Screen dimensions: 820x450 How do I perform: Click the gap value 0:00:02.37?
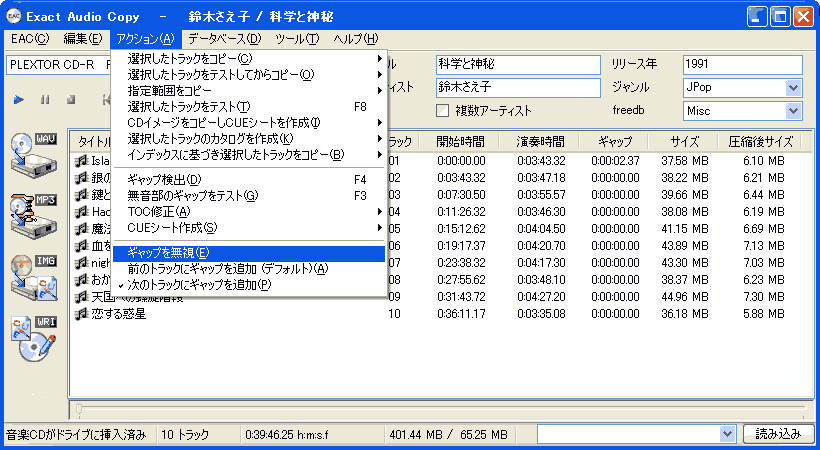point(615,161)
